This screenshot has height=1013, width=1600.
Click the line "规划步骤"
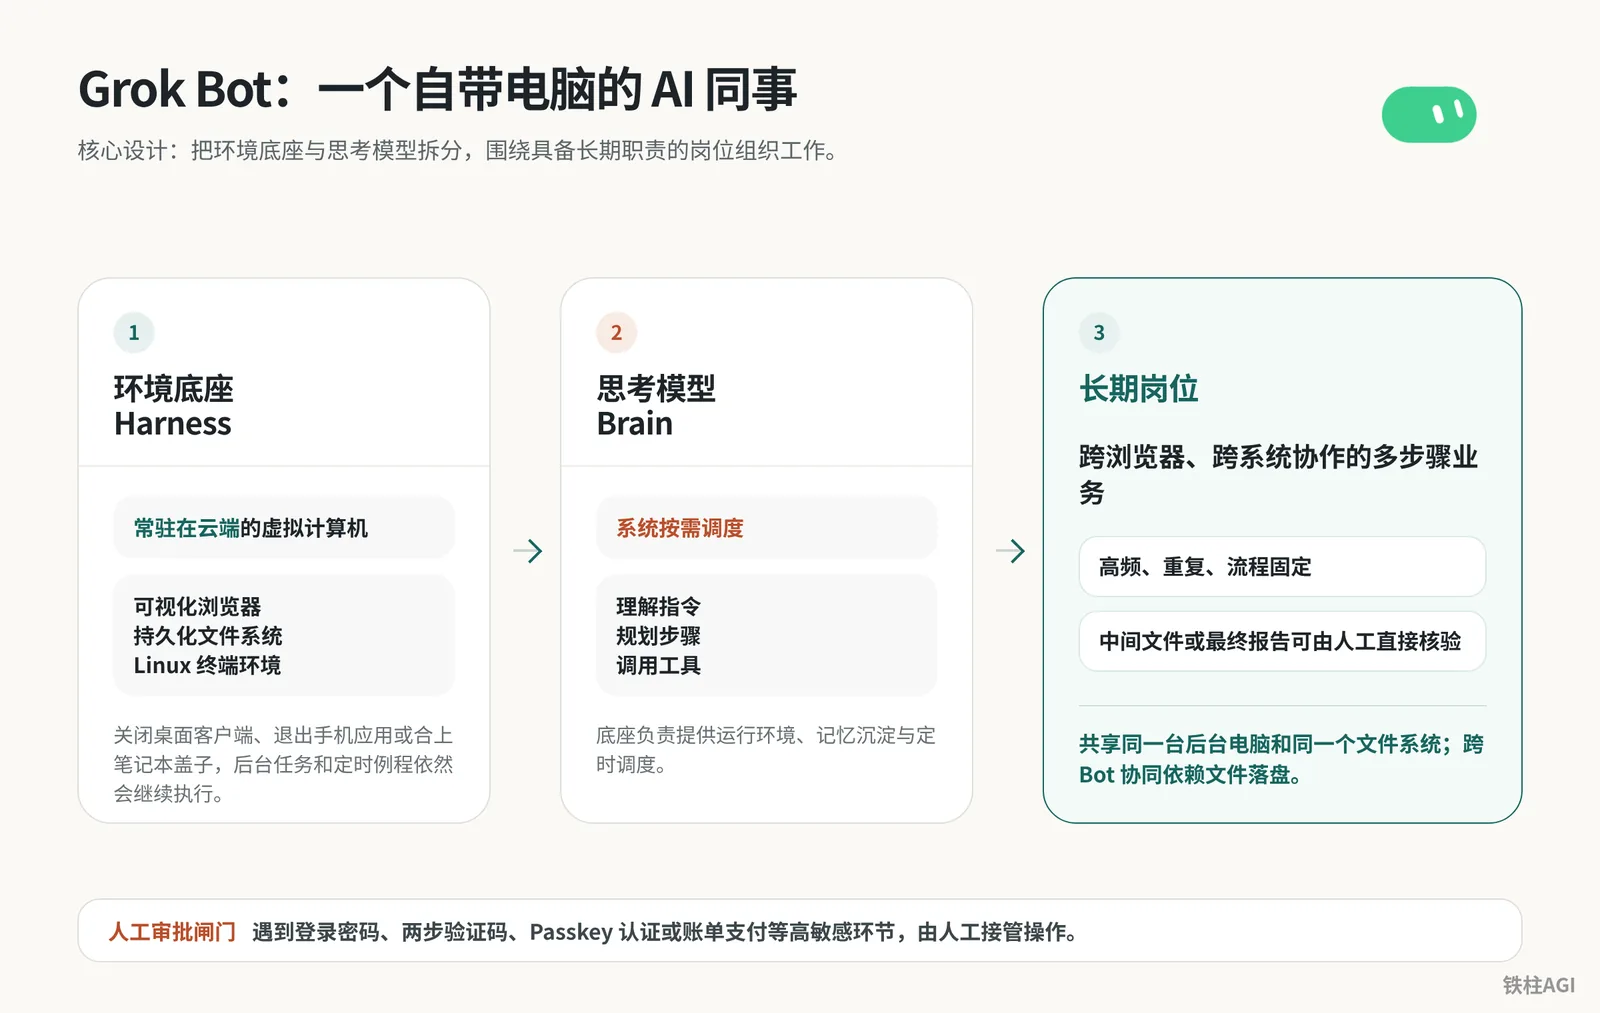click(x=658, y=636)
